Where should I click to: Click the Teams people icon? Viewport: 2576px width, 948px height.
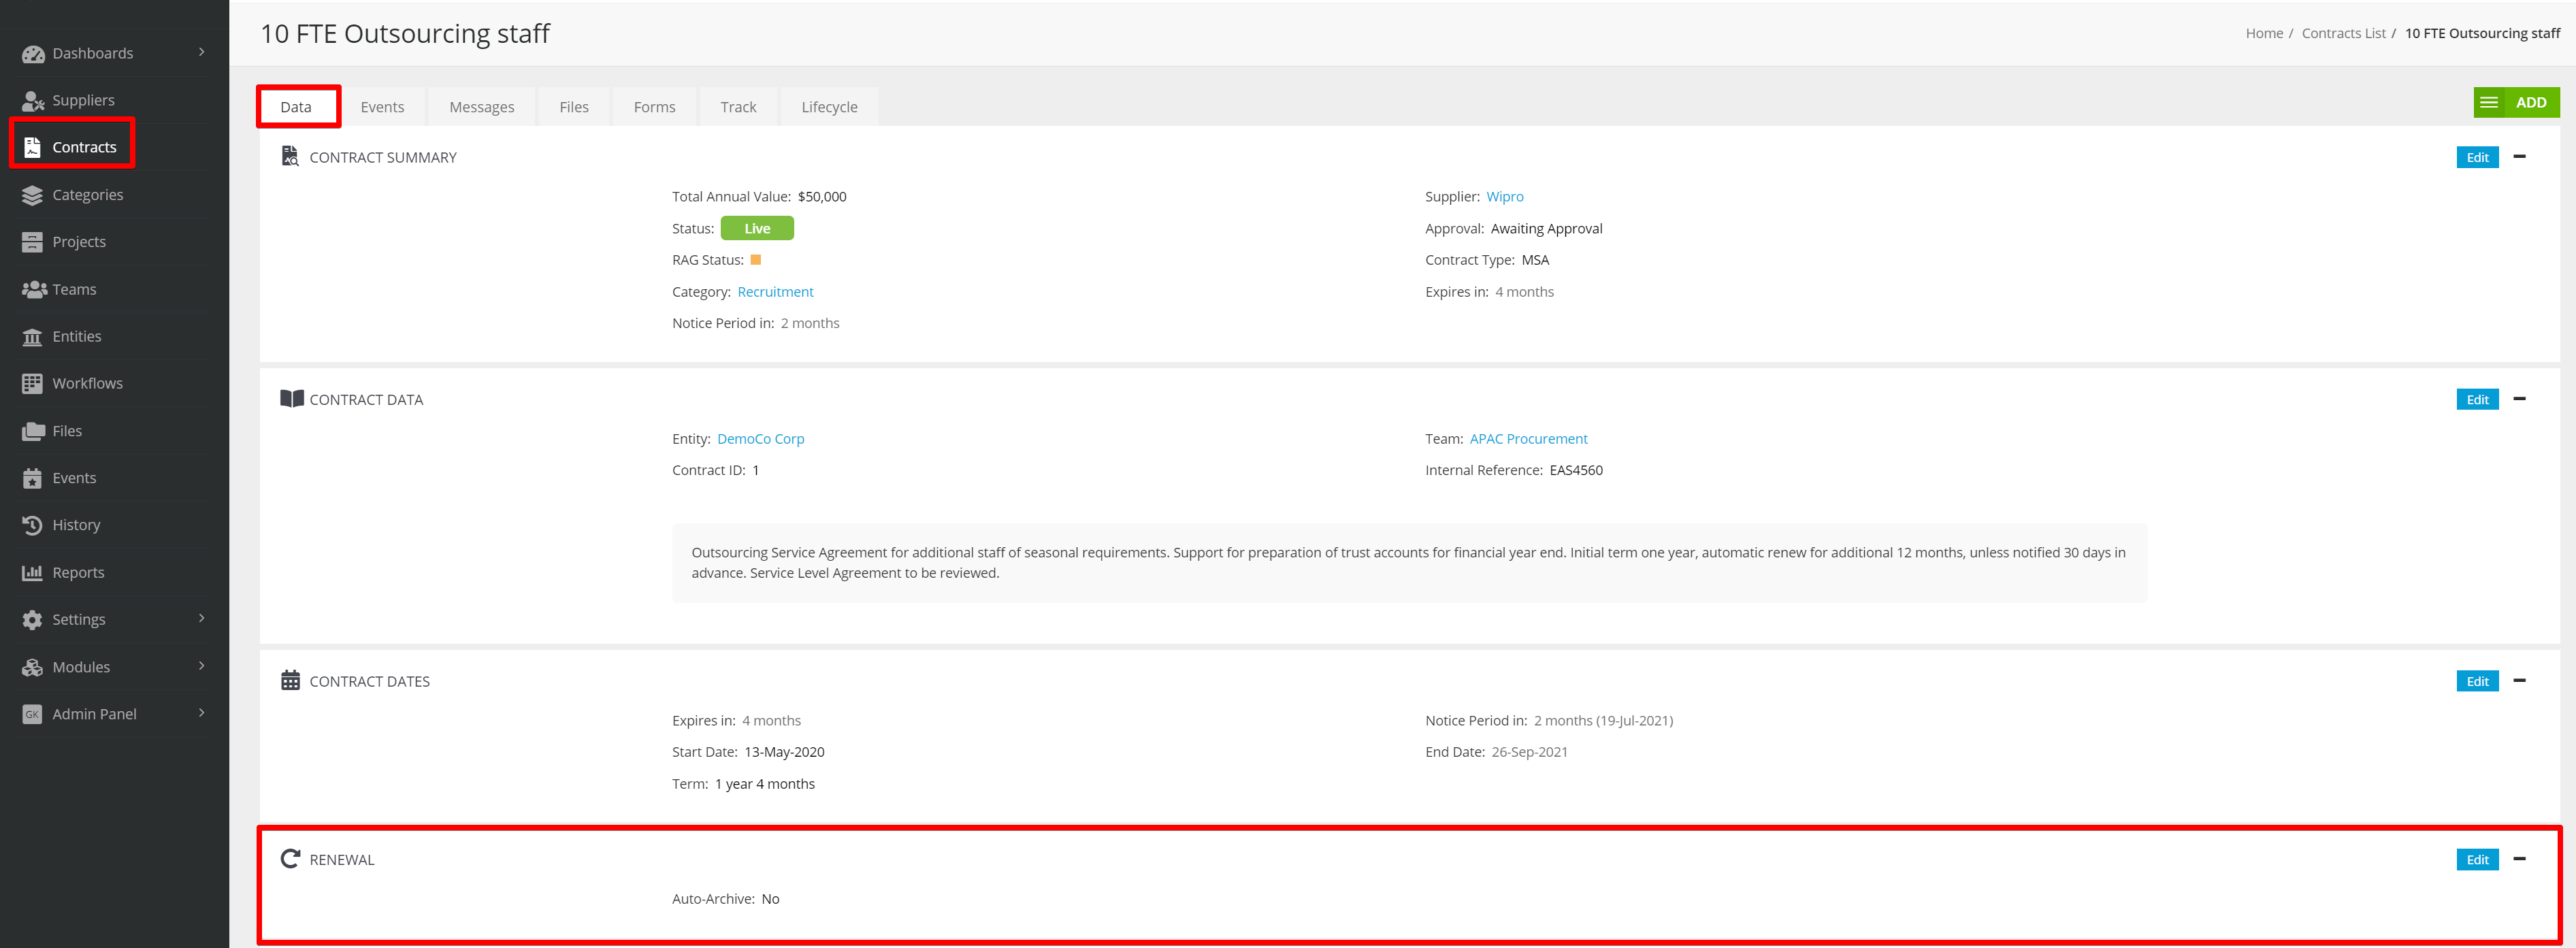pos(33,290)
